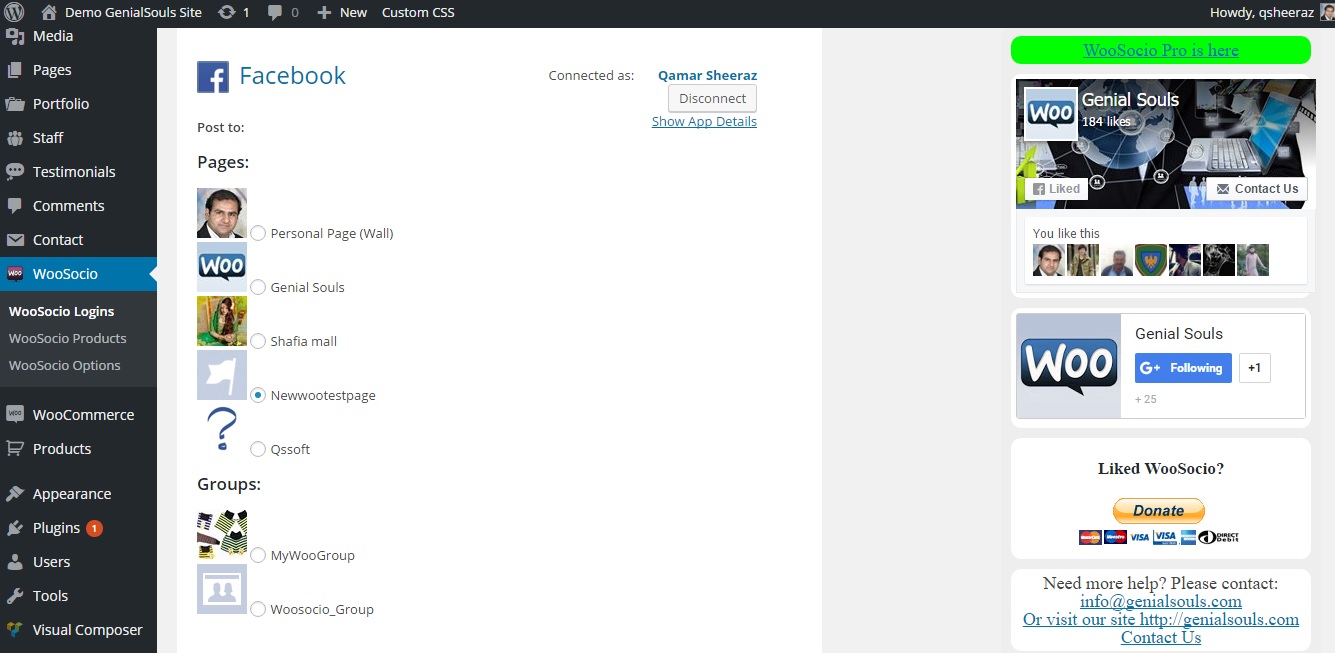Click the PayPal Donate button
Viewport: 1335px width, 653px height.
coord(1159,510)
